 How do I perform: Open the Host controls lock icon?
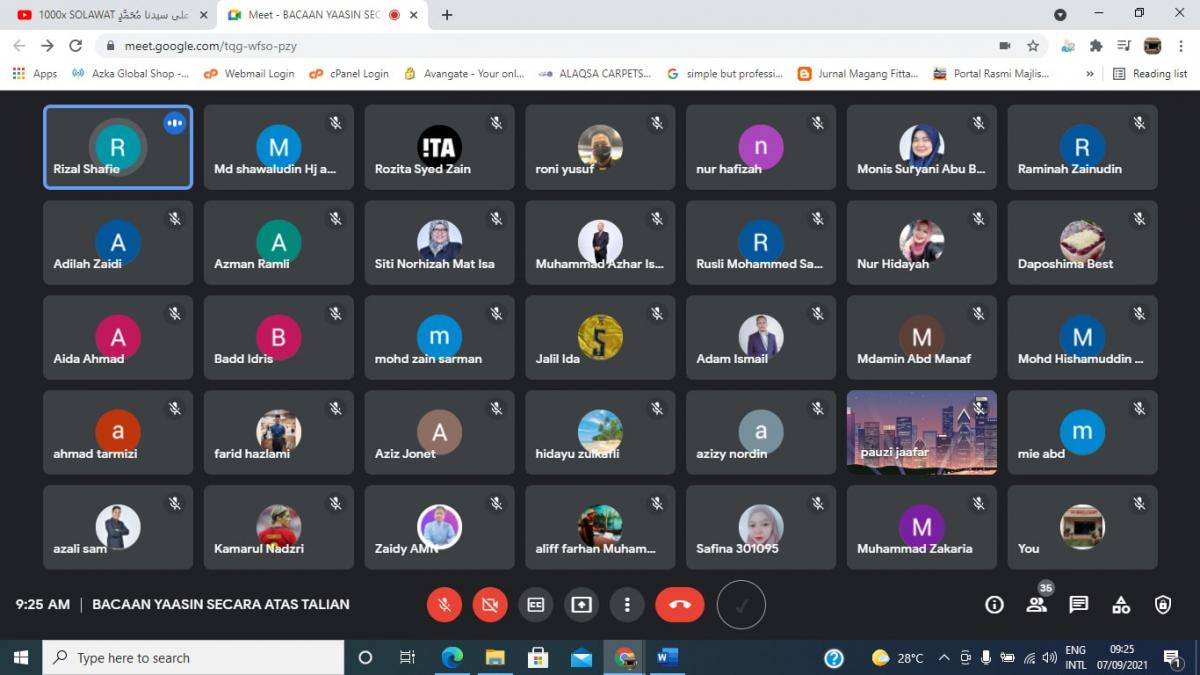[1163, 604]
